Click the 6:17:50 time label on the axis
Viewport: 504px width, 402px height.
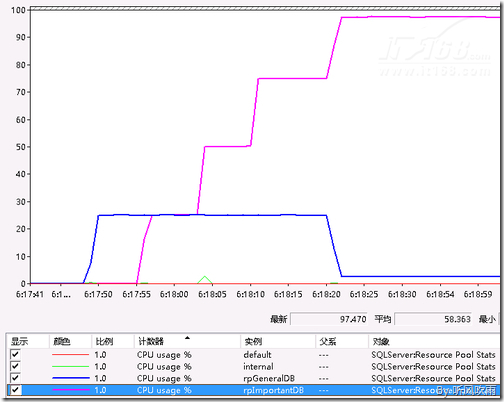point(98,294)
